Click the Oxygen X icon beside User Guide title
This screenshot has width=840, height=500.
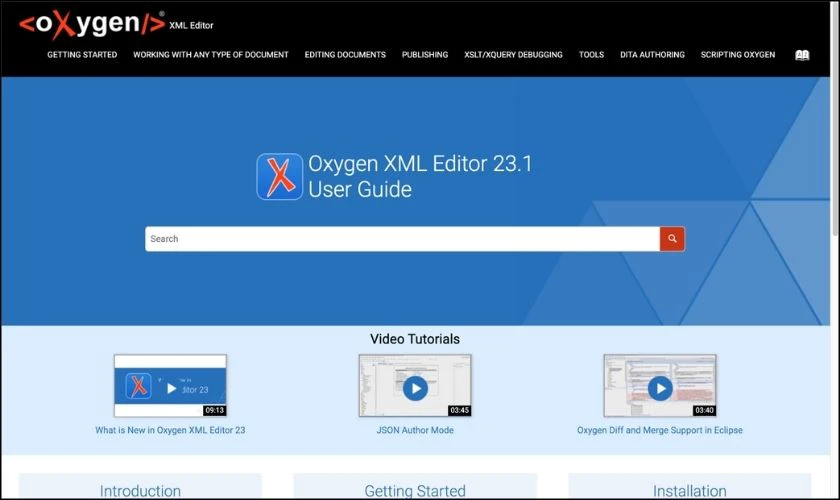[x=280, y=177]
